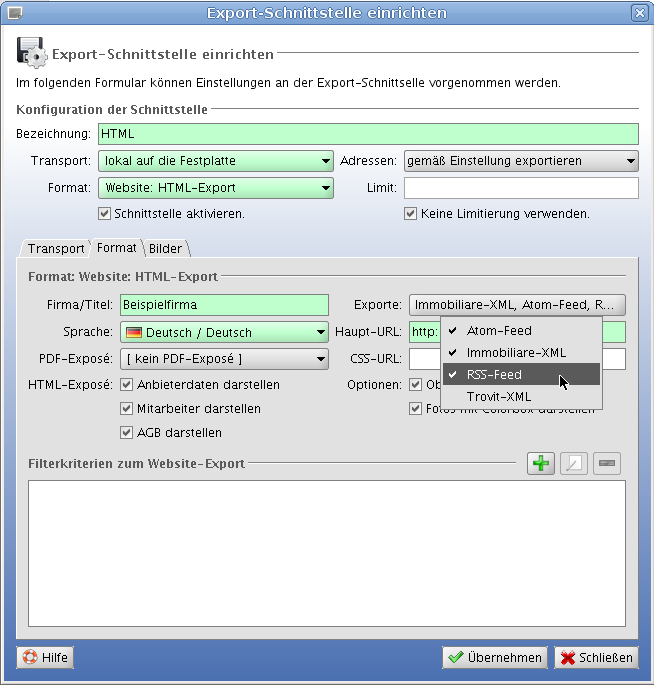The image size is (654, 685).
Task: Switch to the Bilder tab
Action: (166, 248)
